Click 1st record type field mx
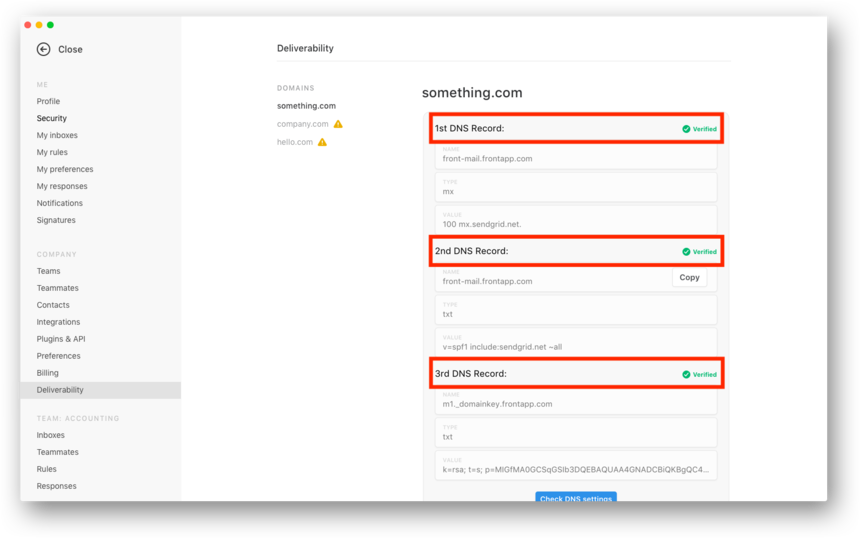Viewport: 860px width, 538px height. coord(576,188)
